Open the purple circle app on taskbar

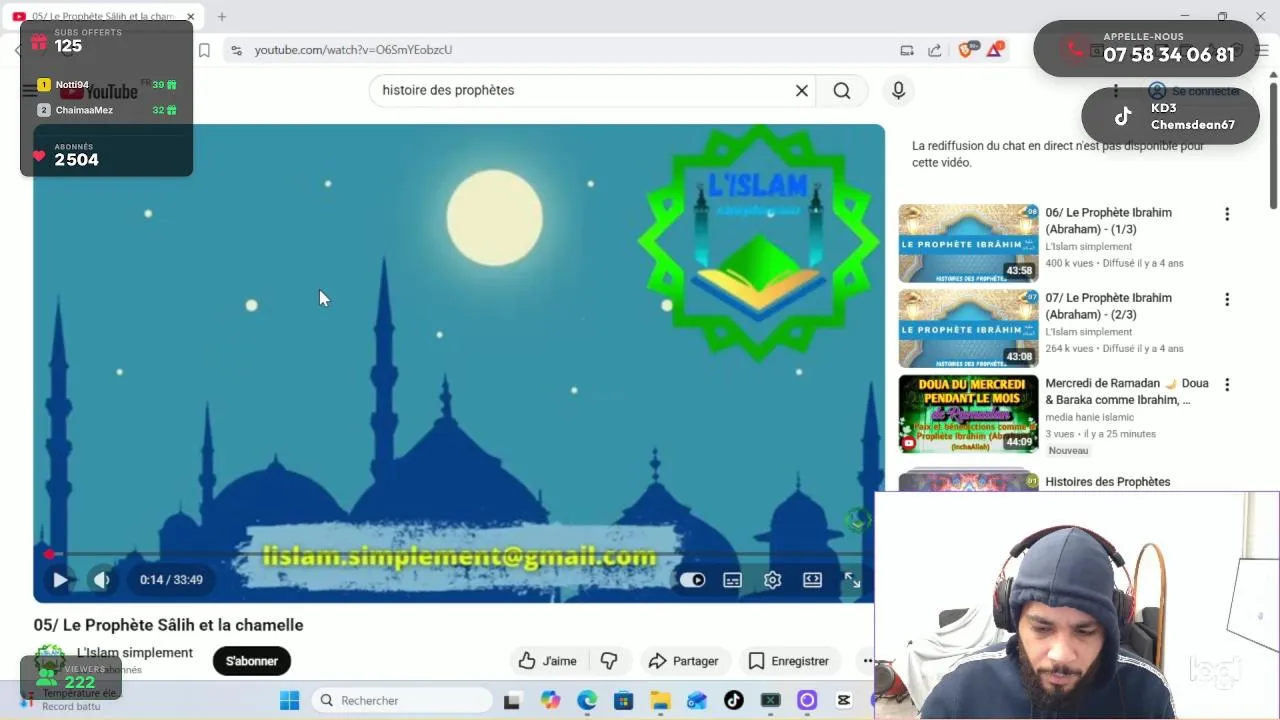pyautogui.click(x=807, y=701)
